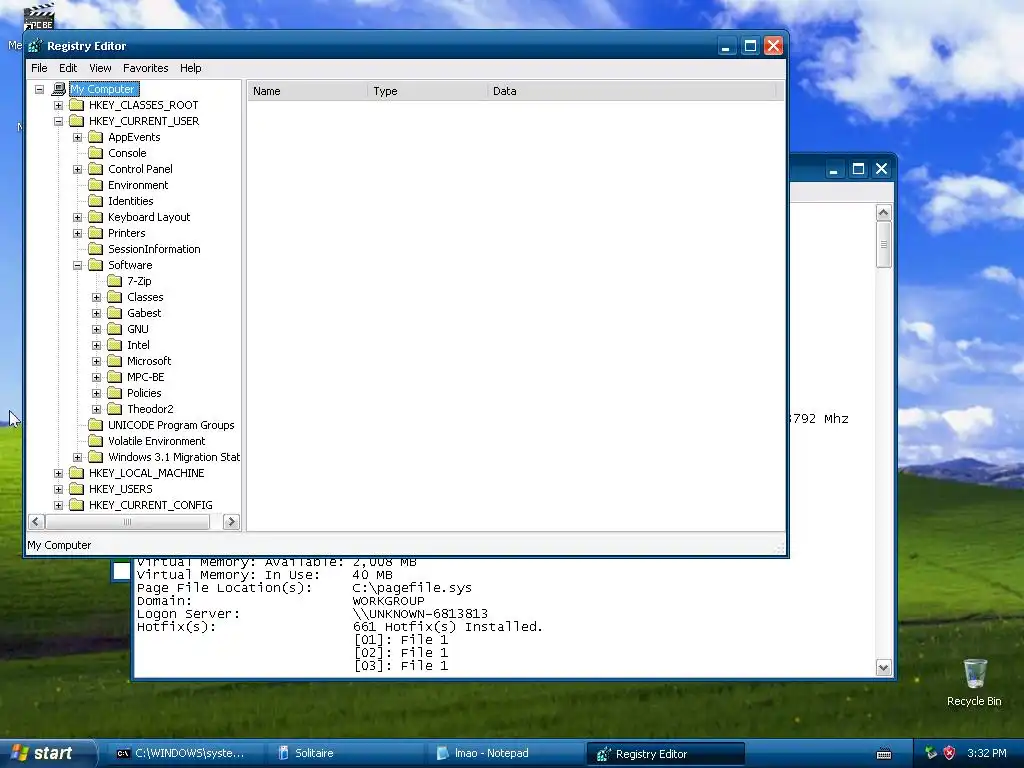1024x768 pixels.
Task: Expand the Microsoft key
Action: click(x=96, y=361)
